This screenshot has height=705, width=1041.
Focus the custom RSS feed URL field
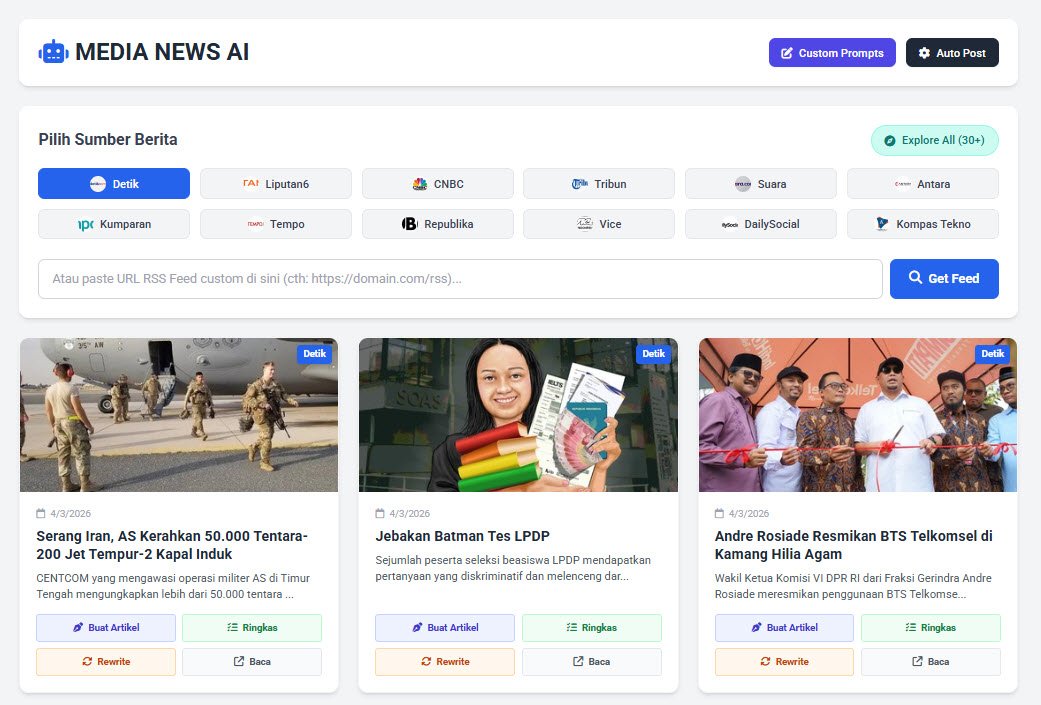coord(460,279)
